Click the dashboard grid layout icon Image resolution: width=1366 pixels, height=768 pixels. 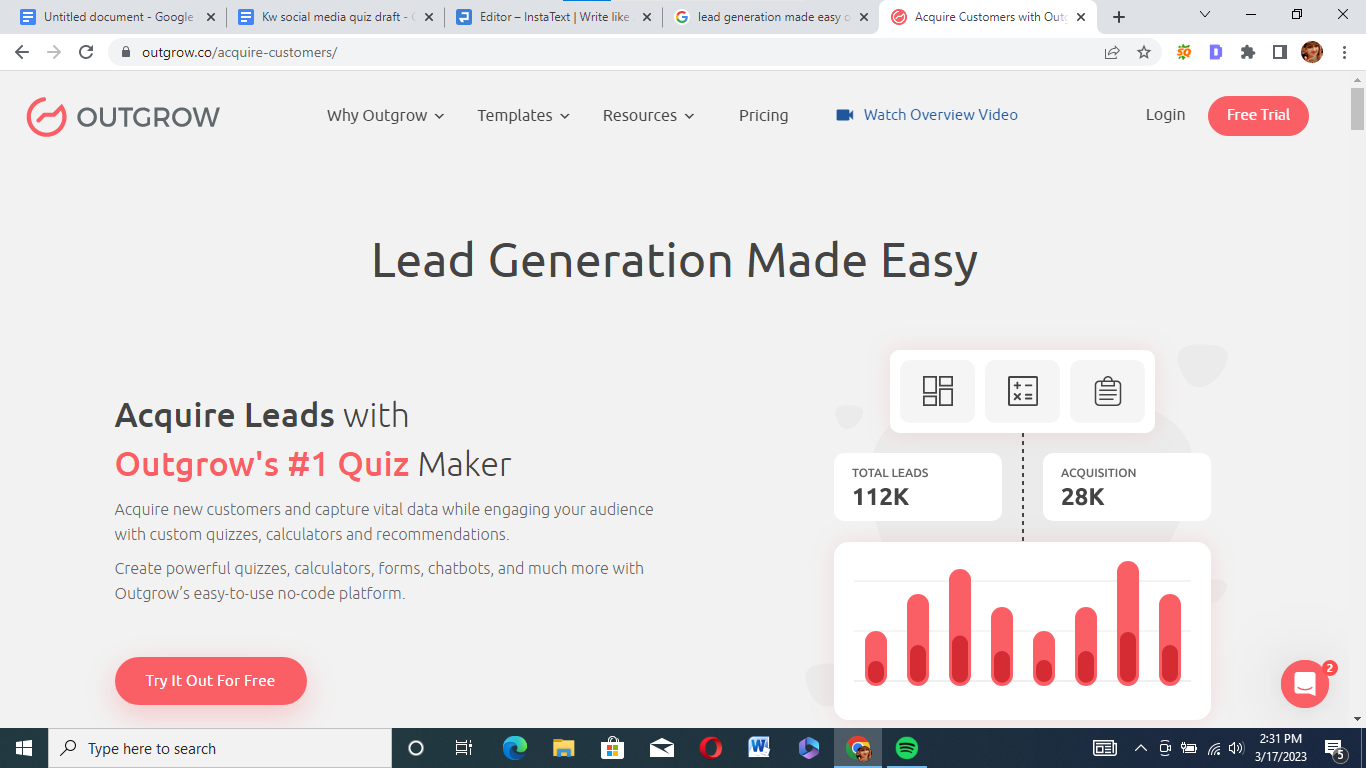(937, 391)
